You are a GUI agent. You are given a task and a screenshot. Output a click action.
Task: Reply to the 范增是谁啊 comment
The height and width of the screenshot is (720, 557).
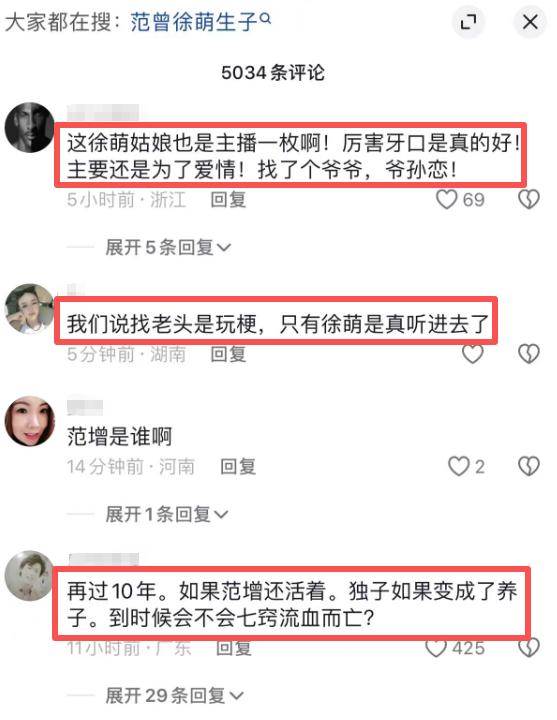coord(238,466)
